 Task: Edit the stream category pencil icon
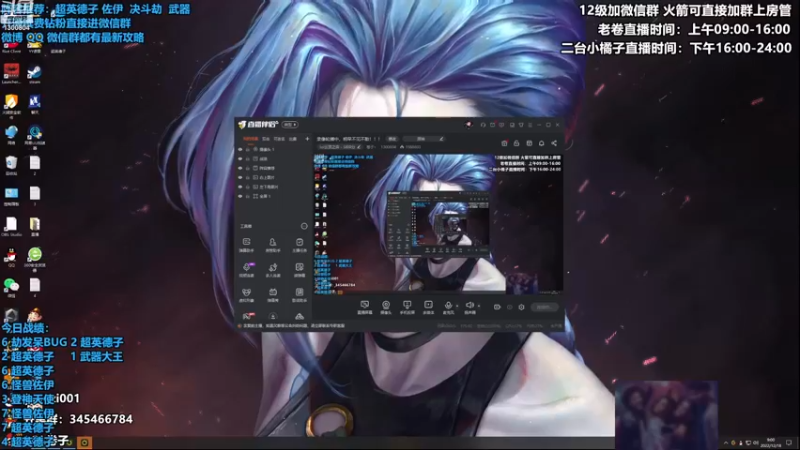pos(359,147)
